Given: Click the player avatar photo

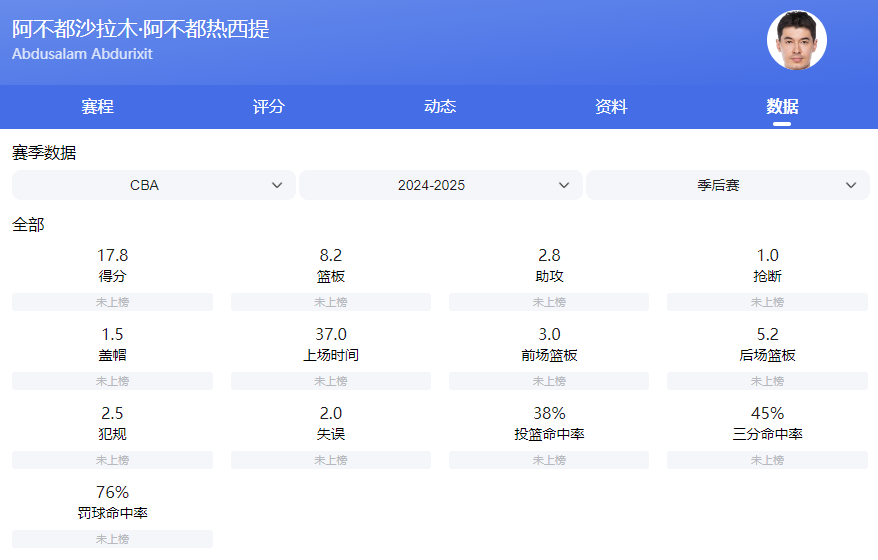Looking at the screenshot, I should point(796,40).
